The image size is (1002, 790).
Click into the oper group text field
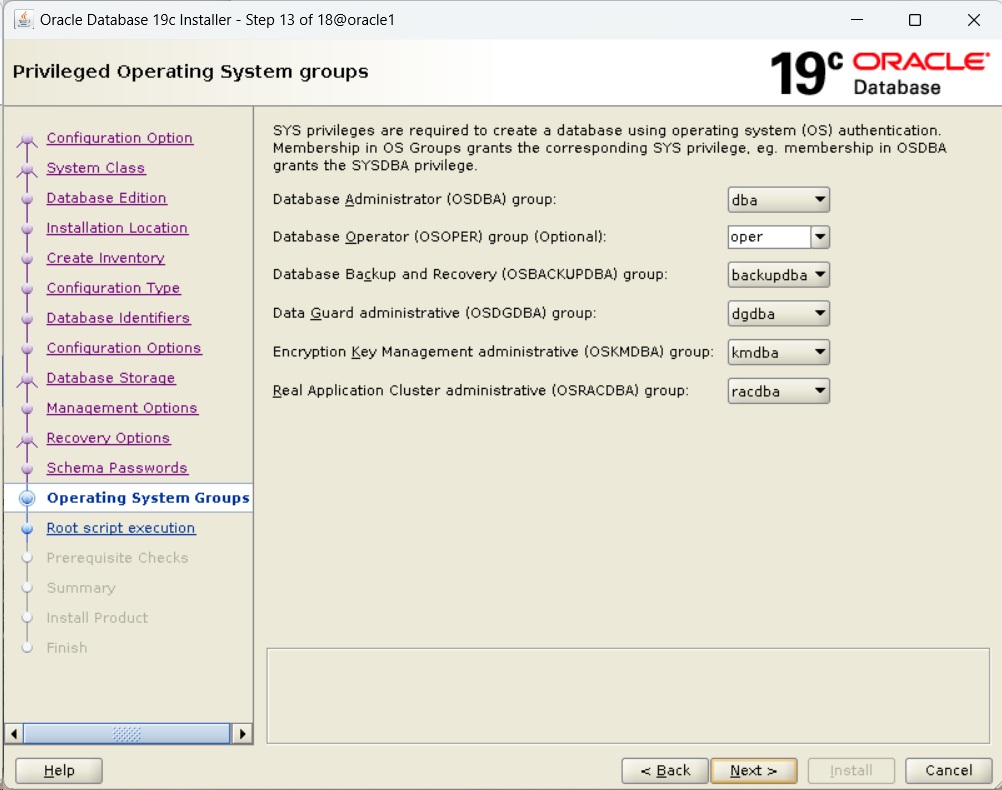click(x=768, y=237)
